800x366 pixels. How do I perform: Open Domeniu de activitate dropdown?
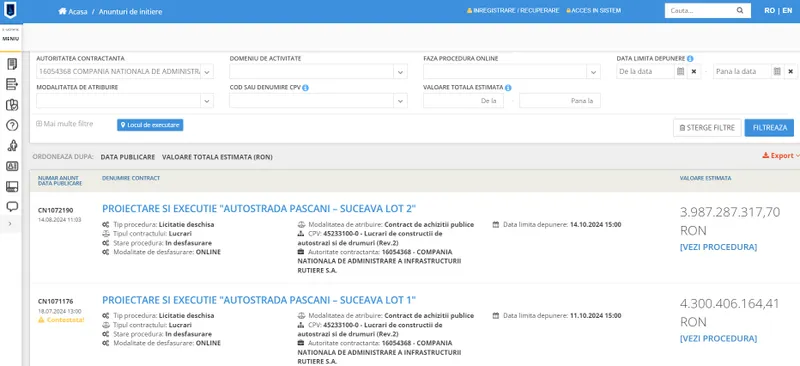(x=401, y=72)
